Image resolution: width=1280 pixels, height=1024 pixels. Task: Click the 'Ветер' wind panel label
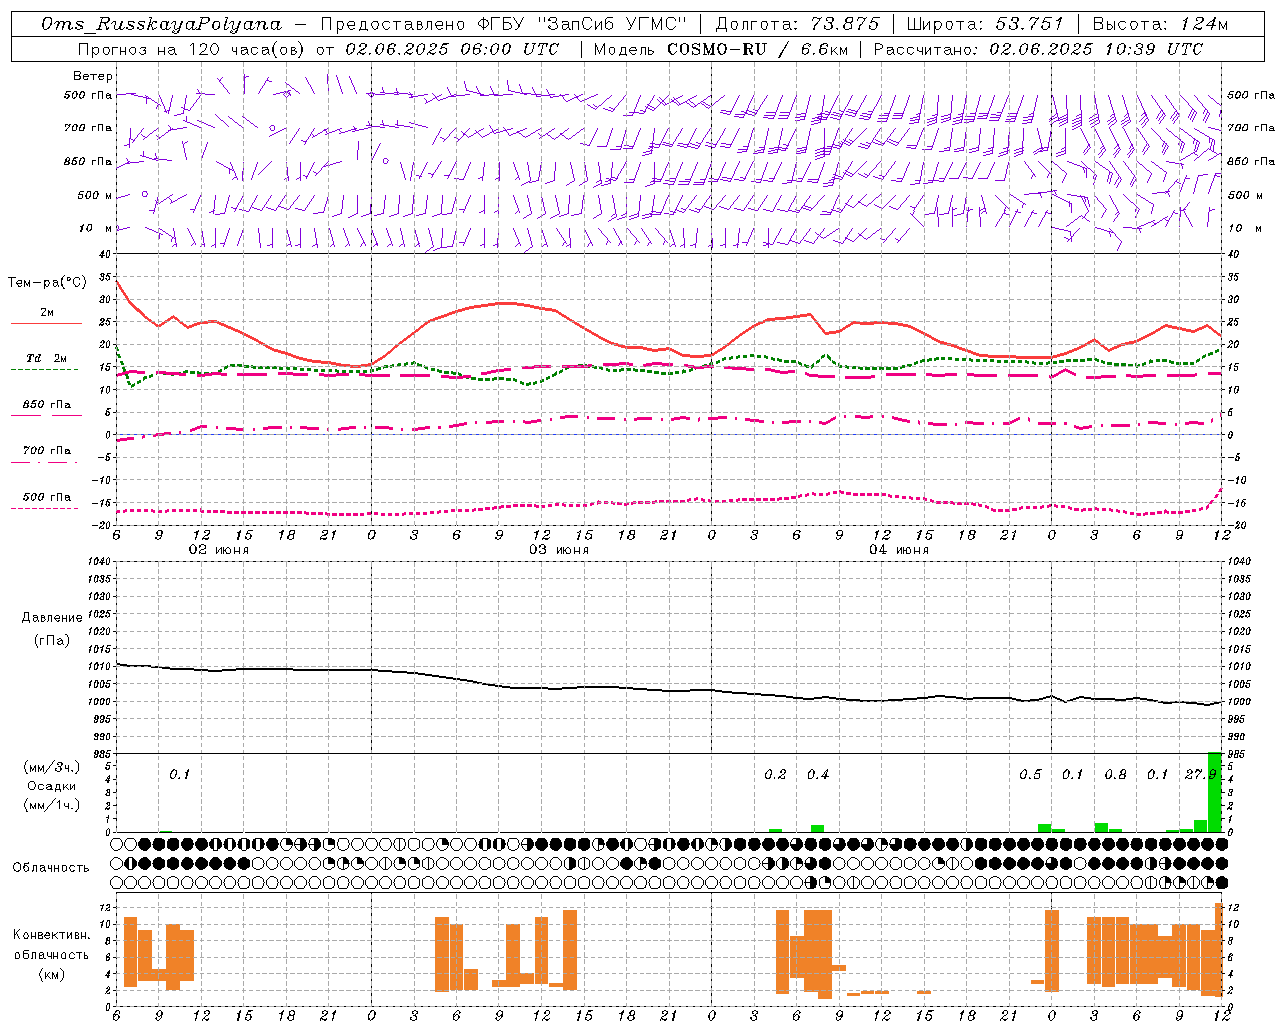click(x=93, y=76)
